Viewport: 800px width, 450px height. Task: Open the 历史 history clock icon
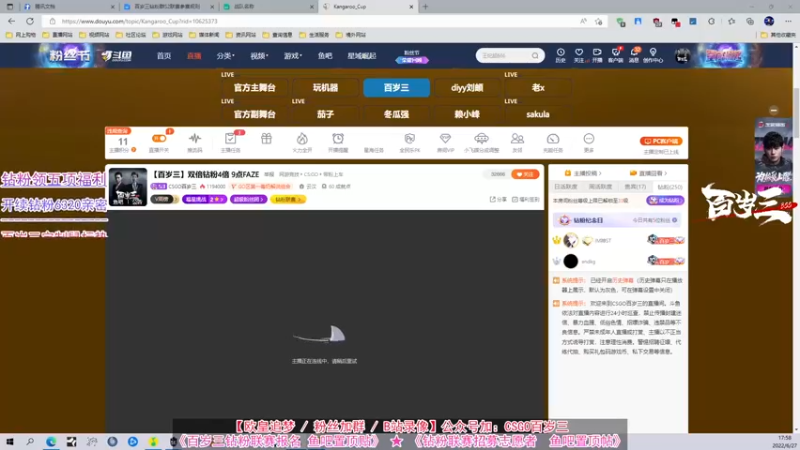[x=560, y=53]
